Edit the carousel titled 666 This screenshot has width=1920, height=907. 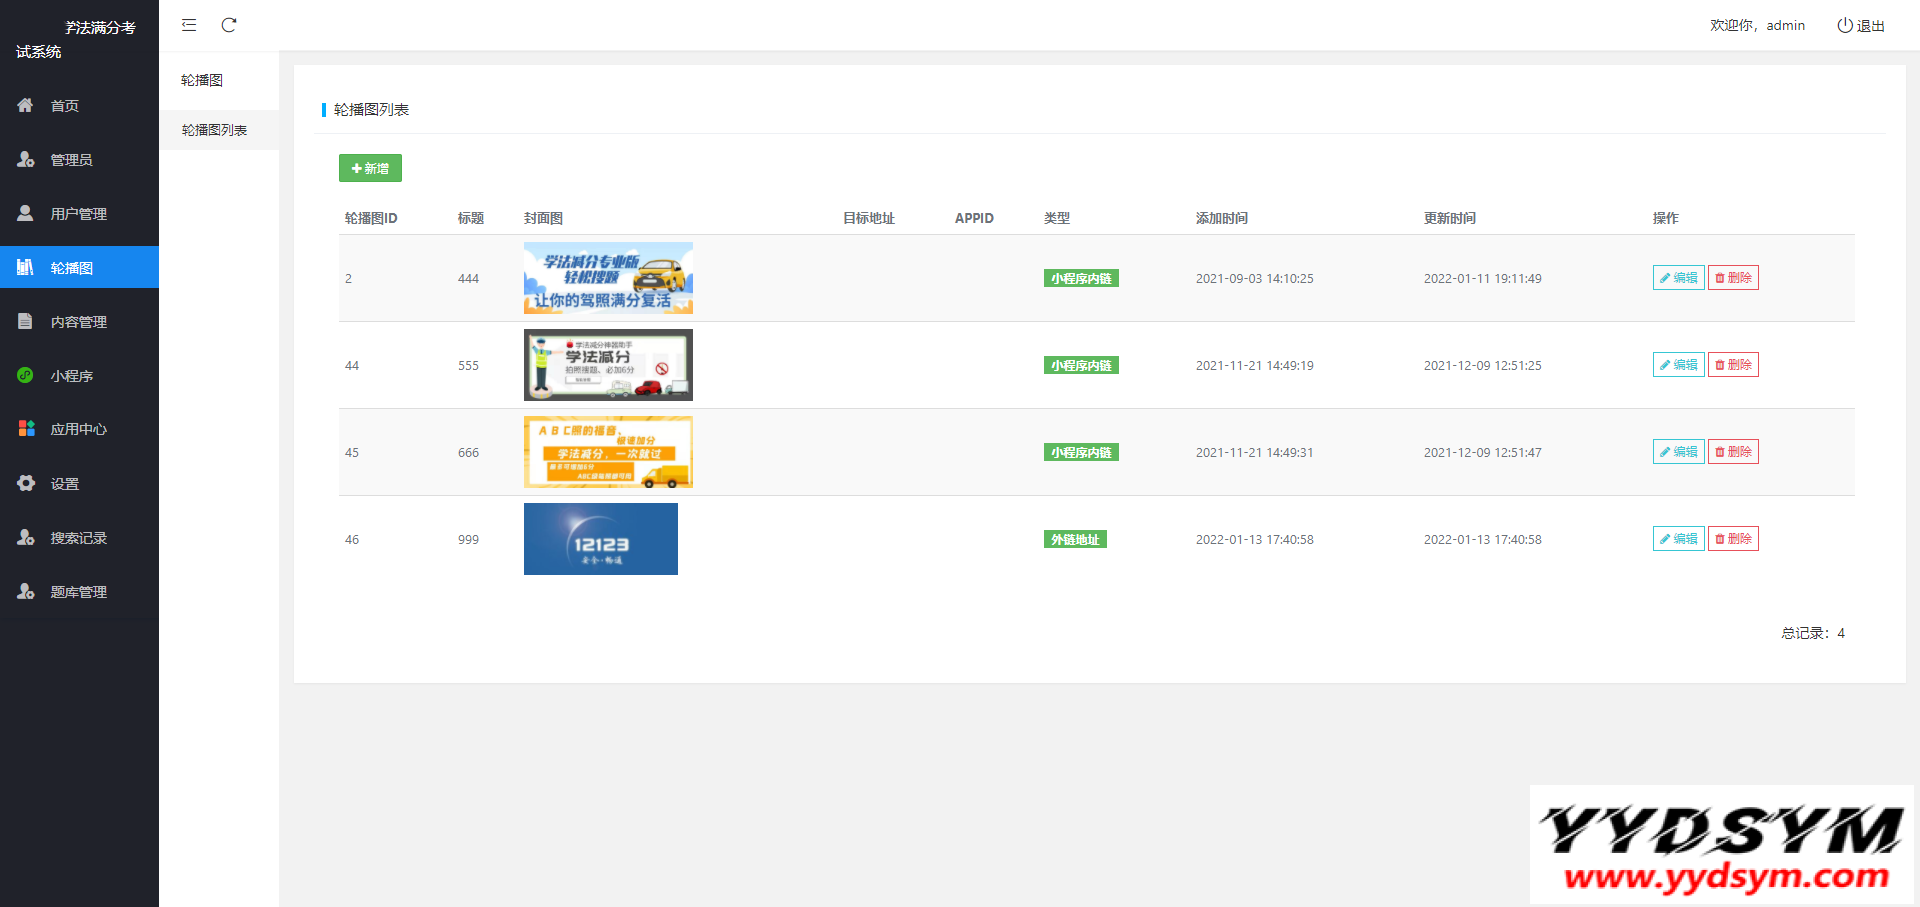[x=1678, y=452]
